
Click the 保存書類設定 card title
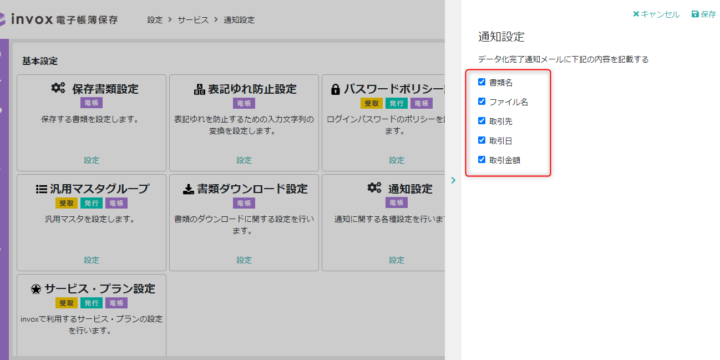105,89
